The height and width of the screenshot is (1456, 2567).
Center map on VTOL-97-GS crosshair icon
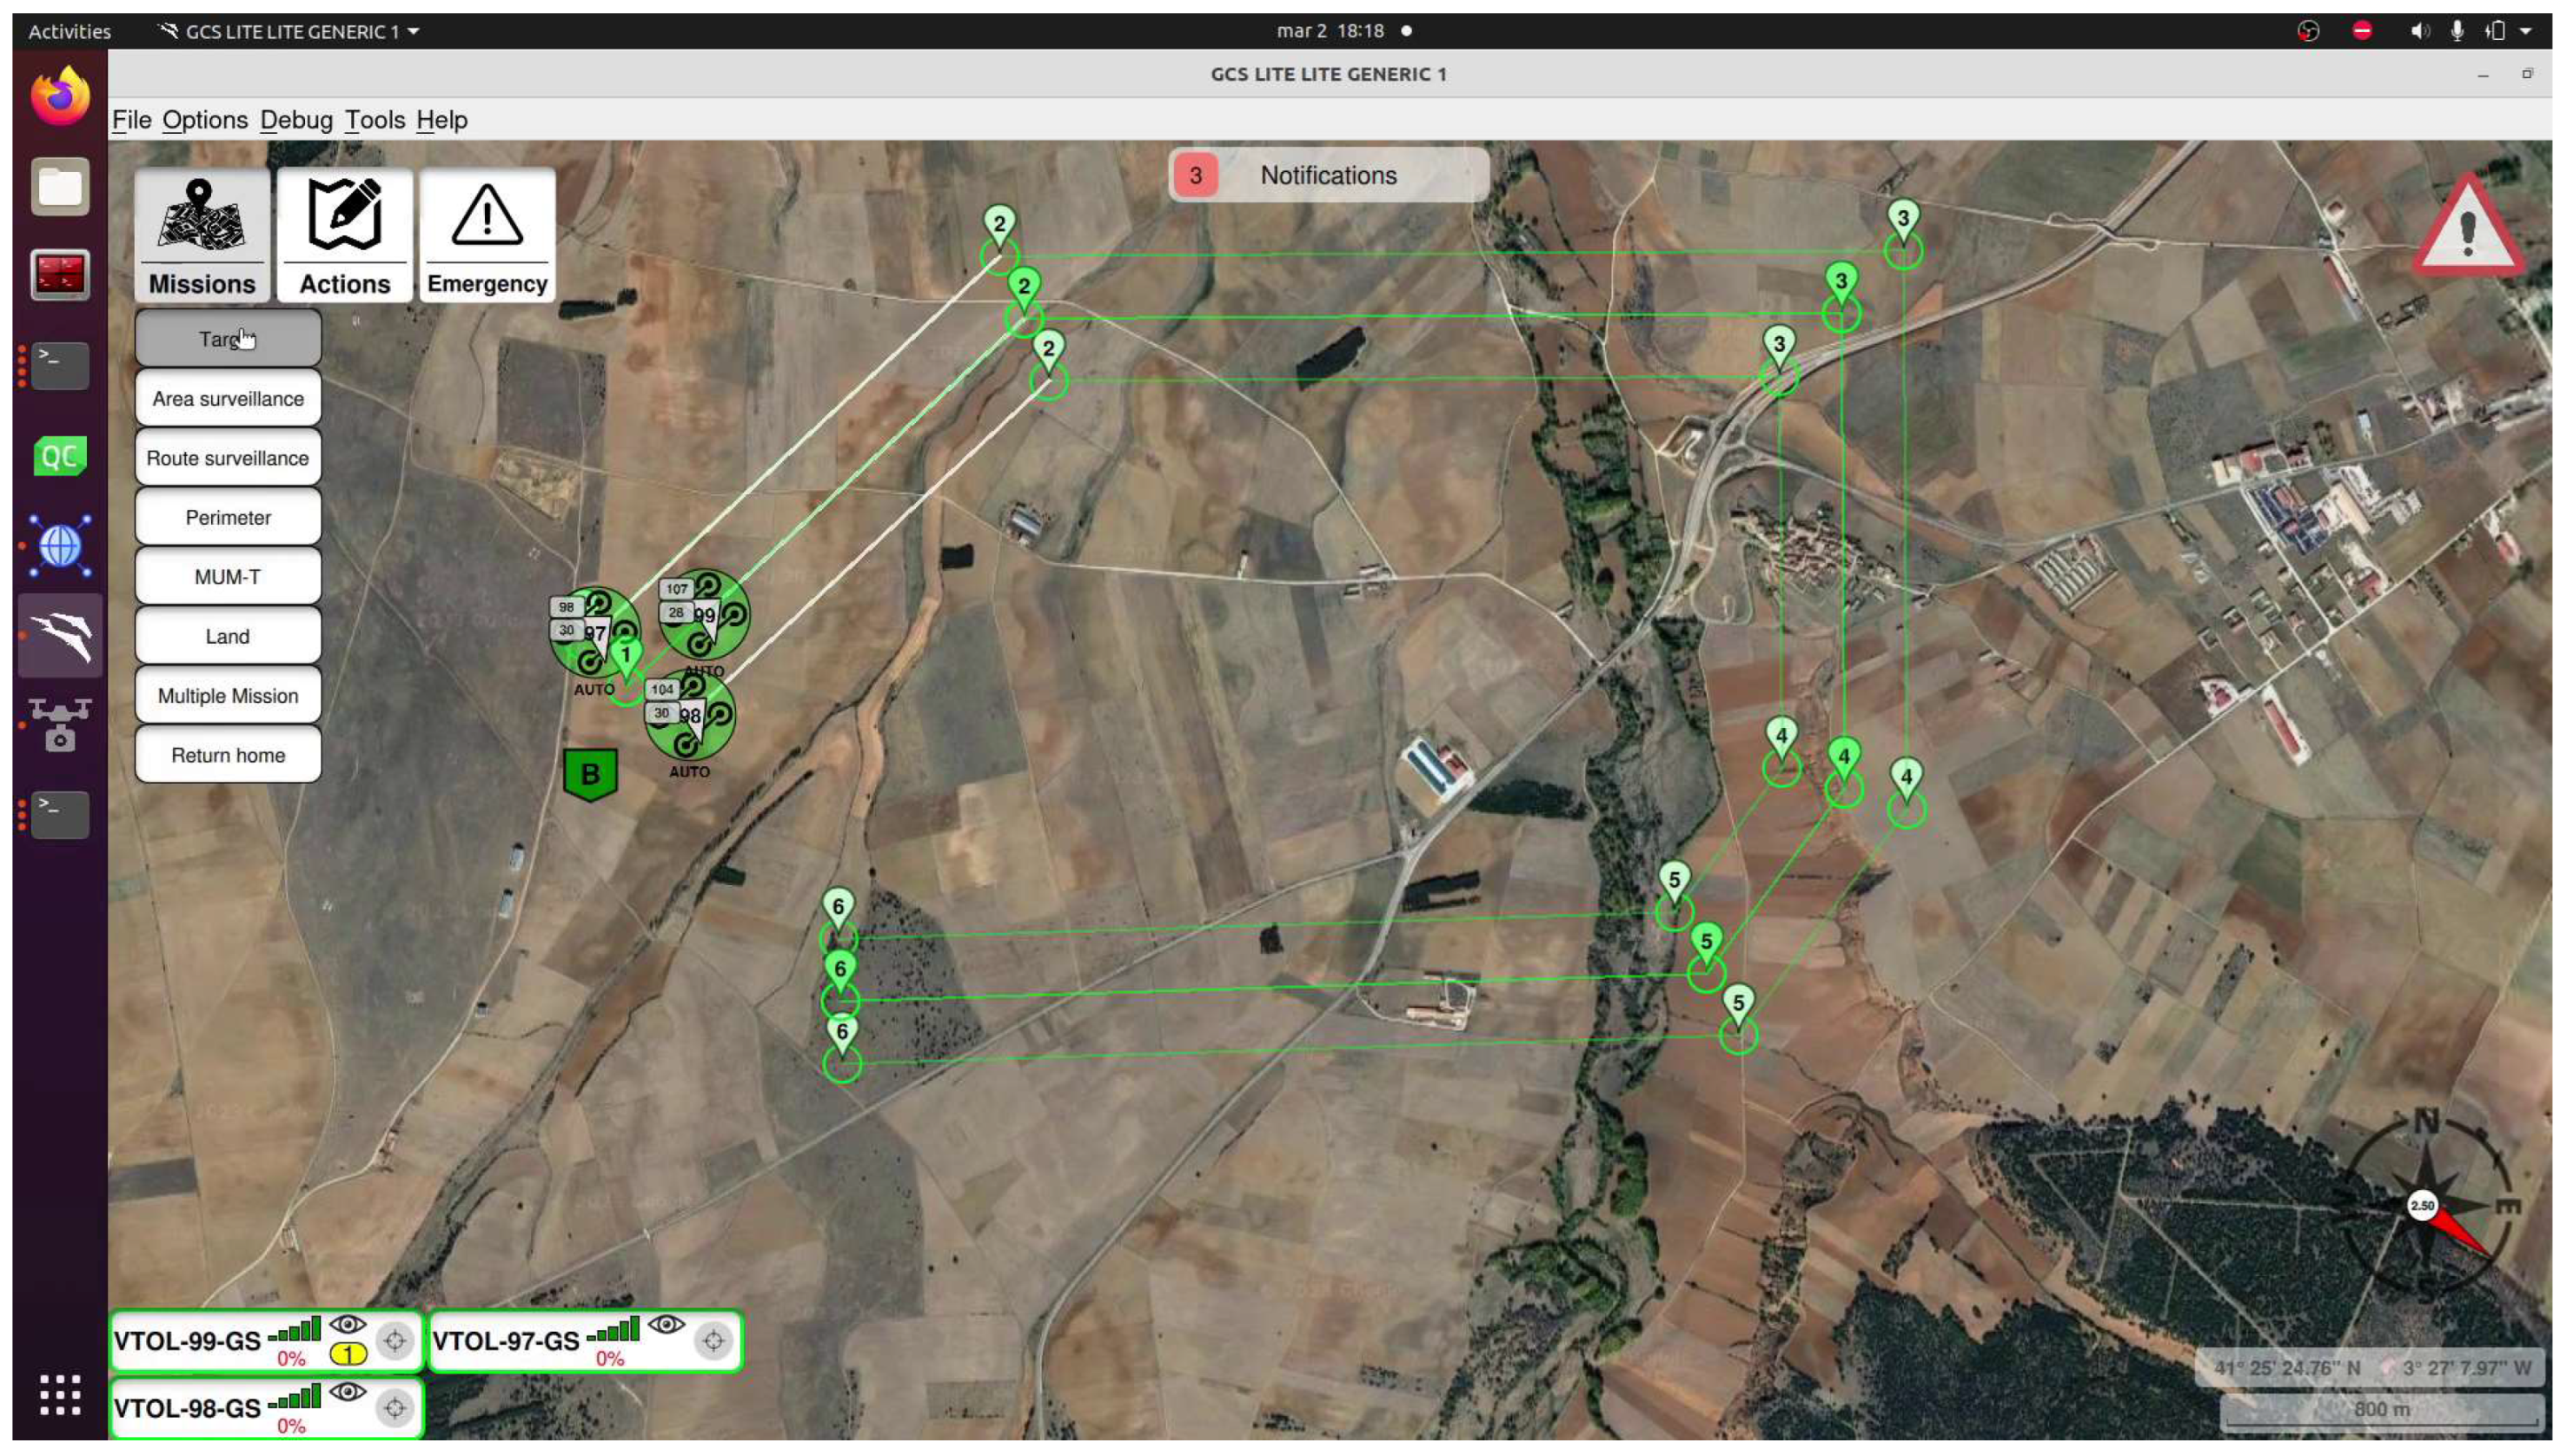click(713, 1341)
